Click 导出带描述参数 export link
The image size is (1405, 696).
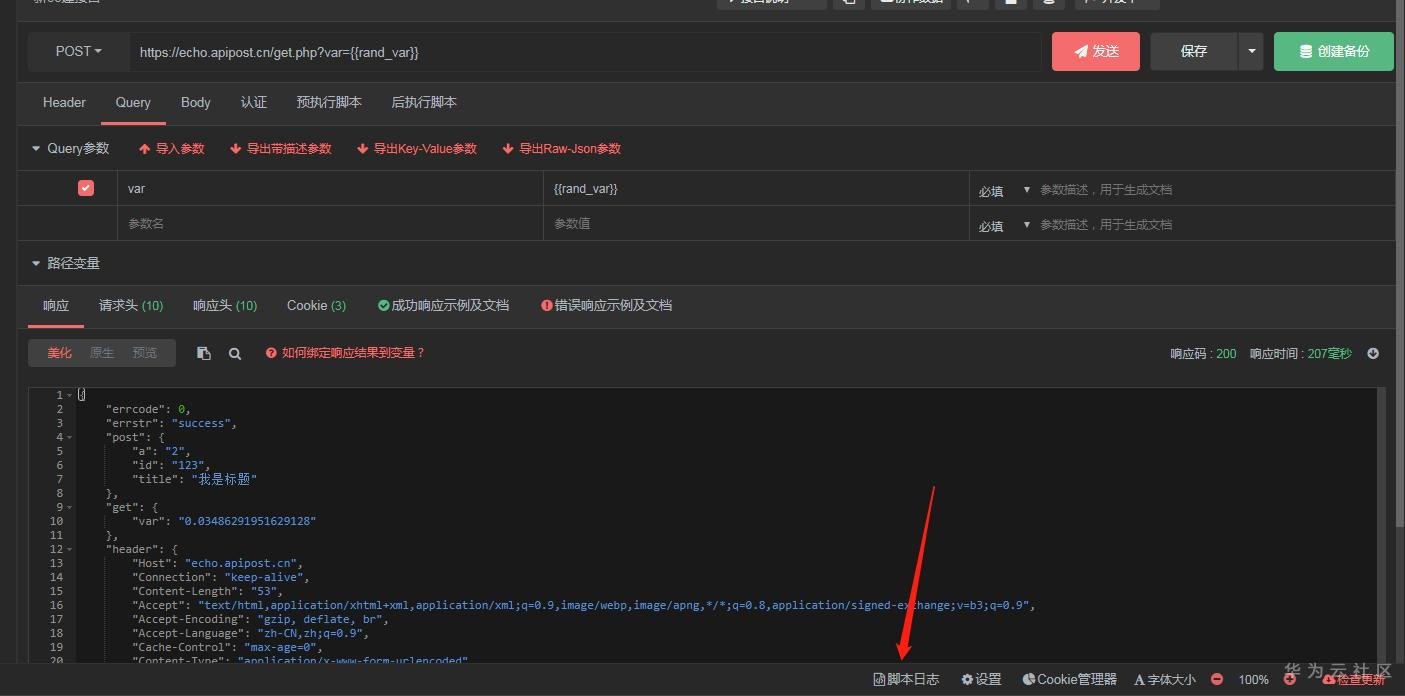281,148
